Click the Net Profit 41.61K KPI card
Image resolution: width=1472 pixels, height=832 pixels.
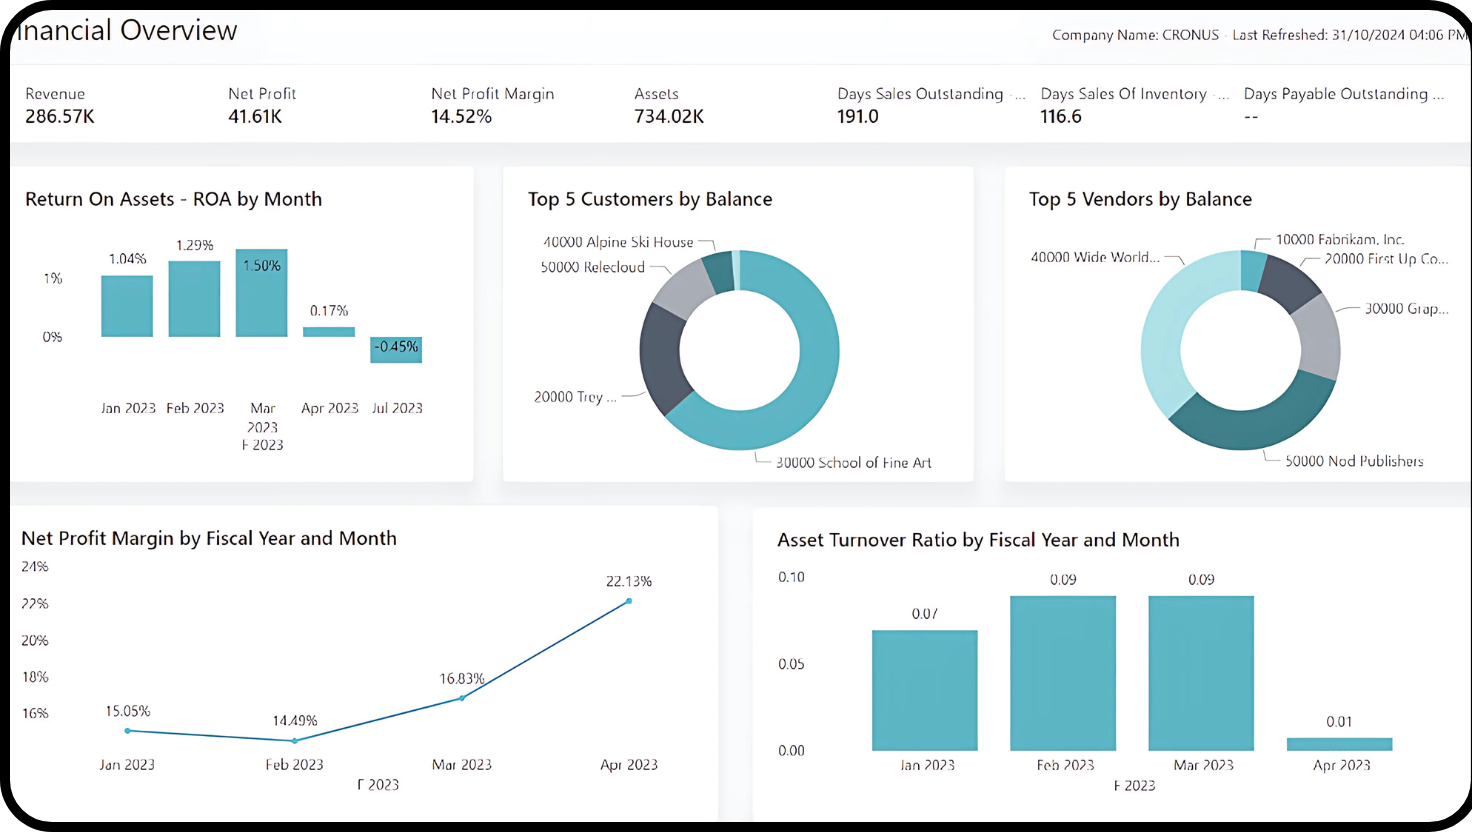262,106
